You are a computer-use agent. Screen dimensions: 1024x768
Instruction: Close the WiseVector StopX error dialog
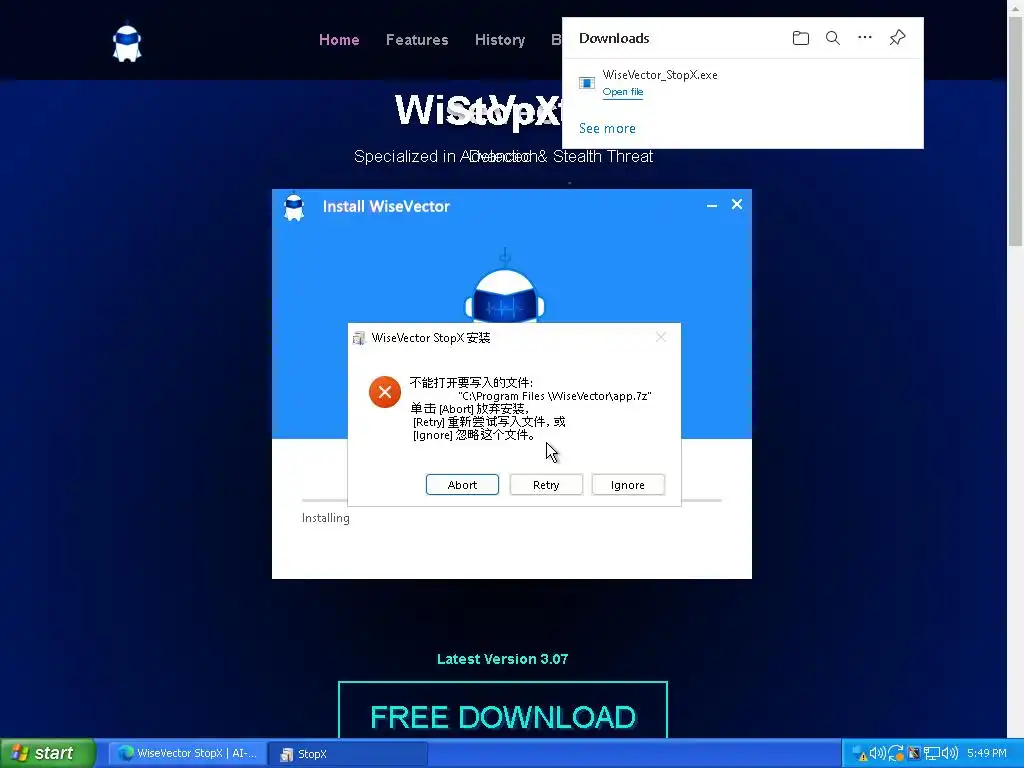(661, 337)
